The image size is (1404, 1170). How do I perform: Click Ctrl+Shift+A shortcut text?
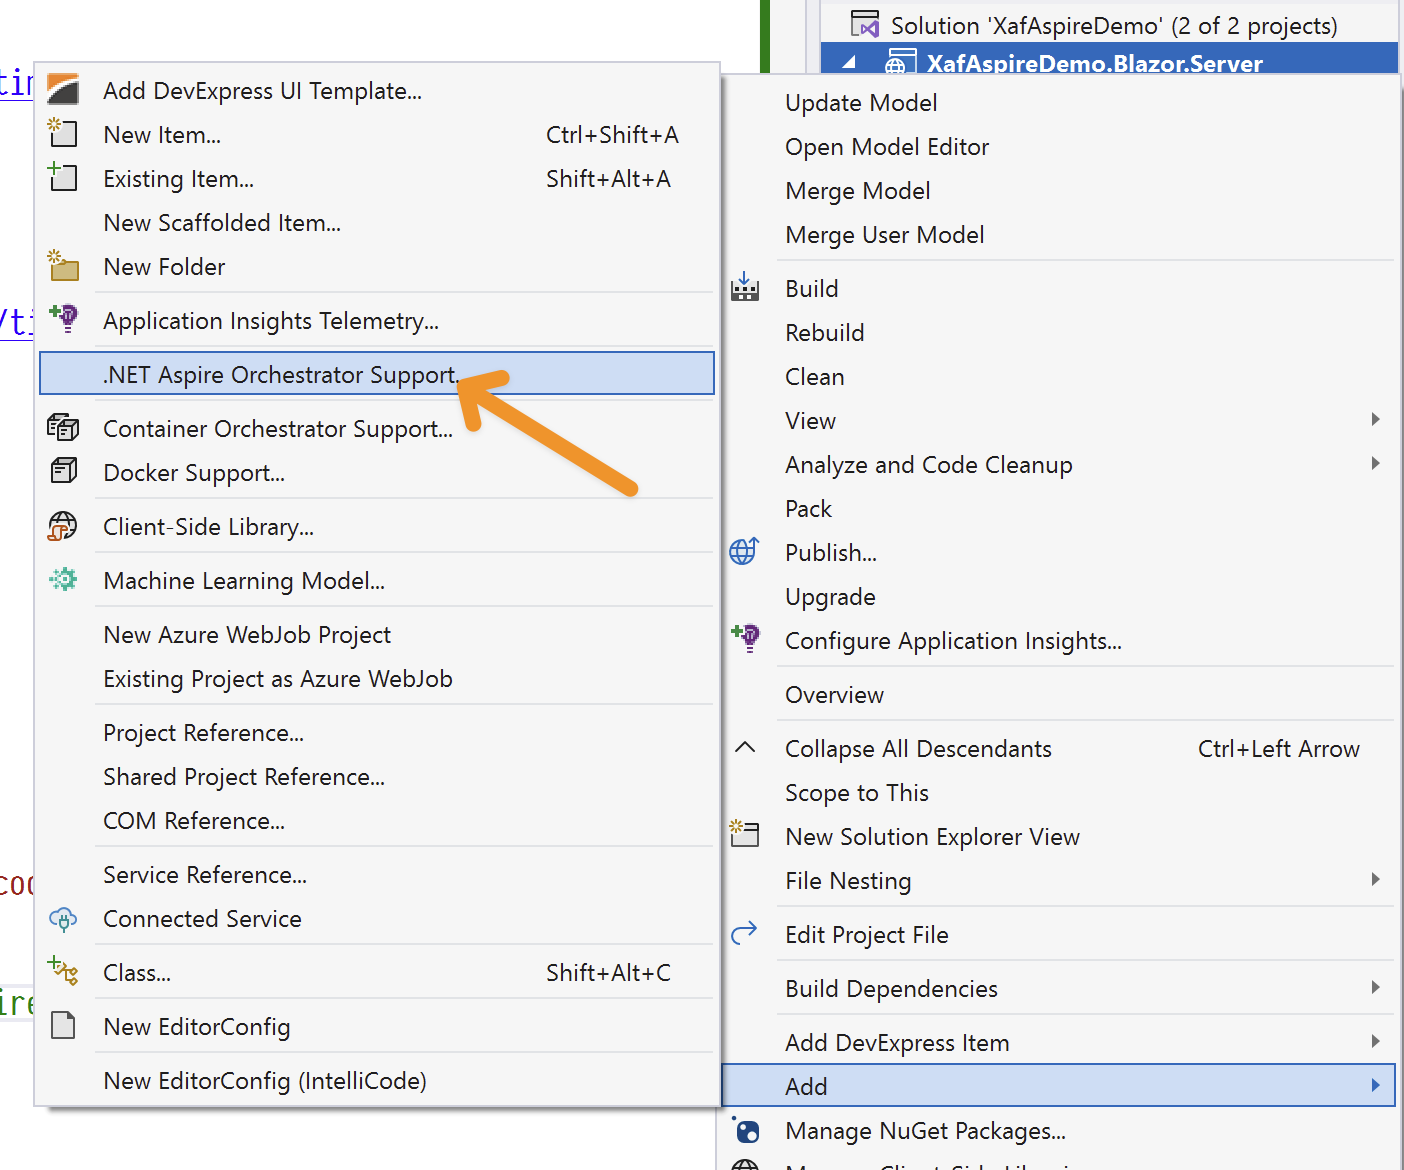pos(612,135)
